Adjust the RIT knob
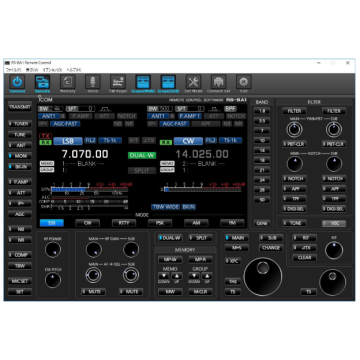This screenshot has width=360, height=360. pyautogui.click(x=334, y=250)
